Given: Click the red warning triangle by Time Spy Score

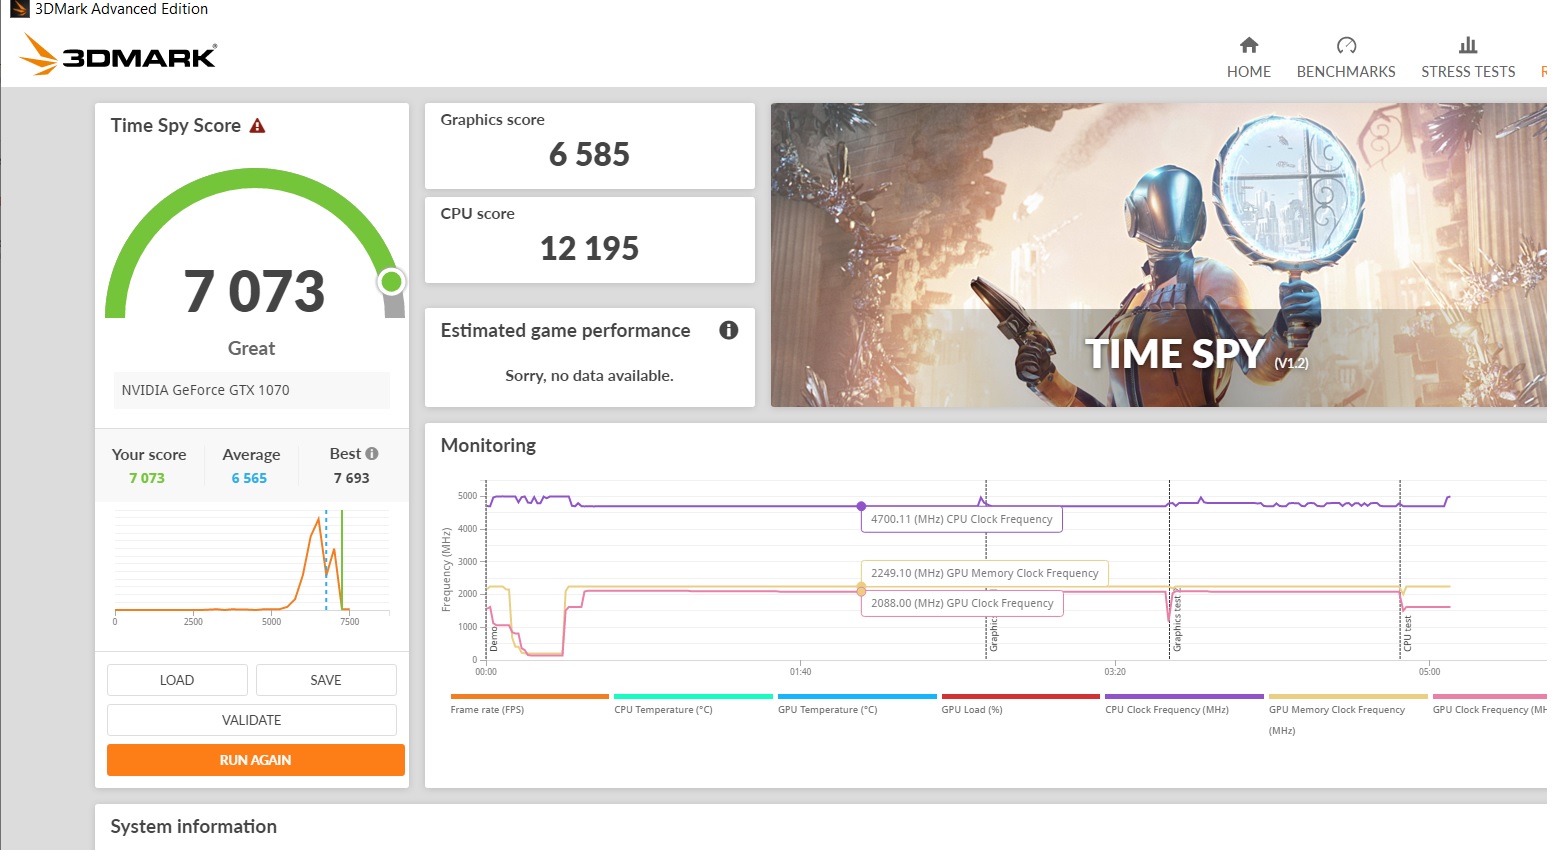Looking at the screenshot, I should click(x=257, y=126).
